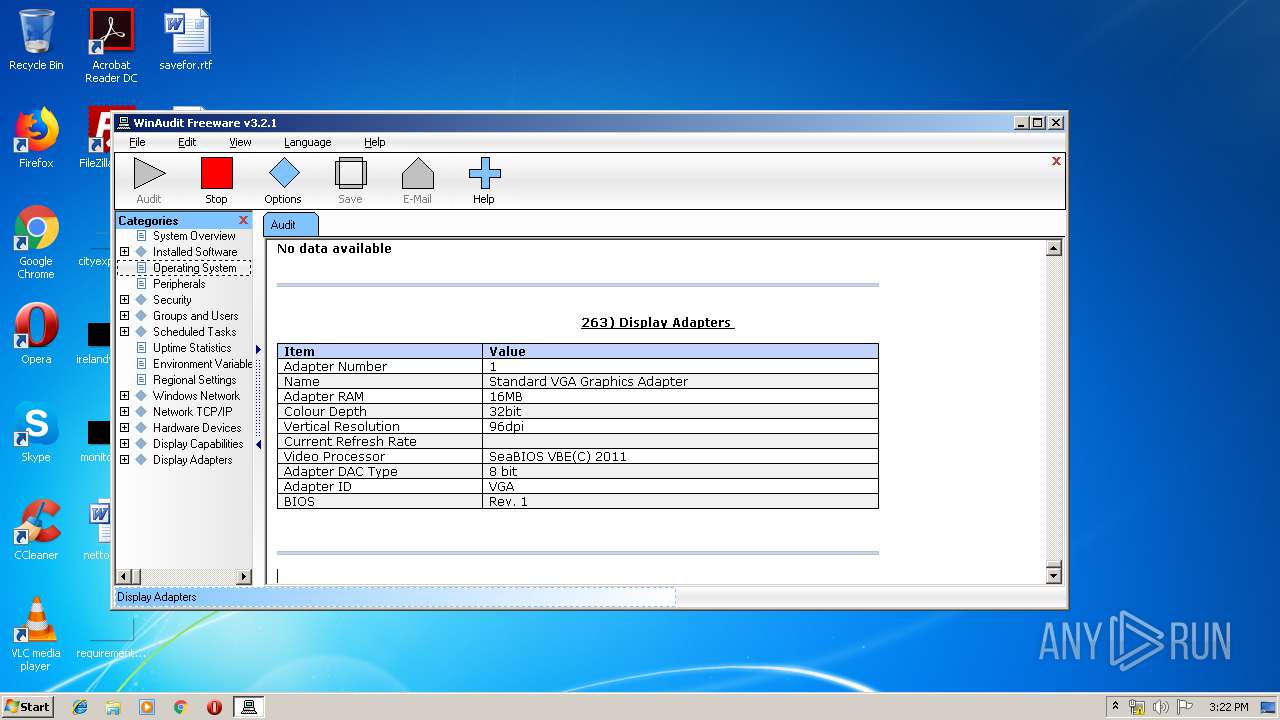Screen dimensions: 1280x720
Task: Expand the Security node
Action: point(124,300)
